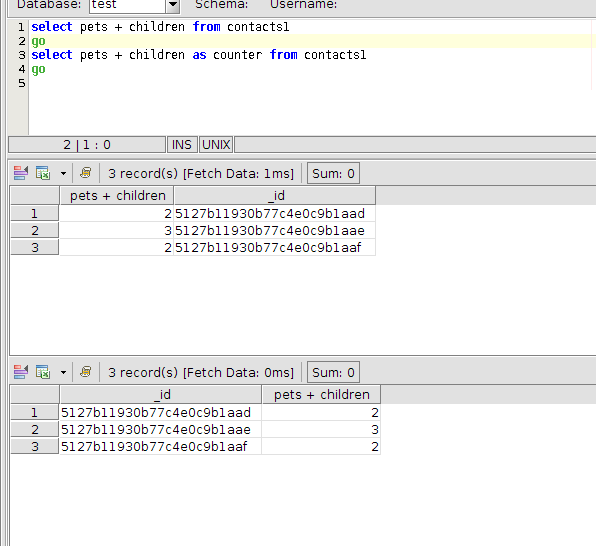Screen dimensions: 596x546
Task: Click the Sum: 0 box in lower results
Action: [x=333, y=372]
